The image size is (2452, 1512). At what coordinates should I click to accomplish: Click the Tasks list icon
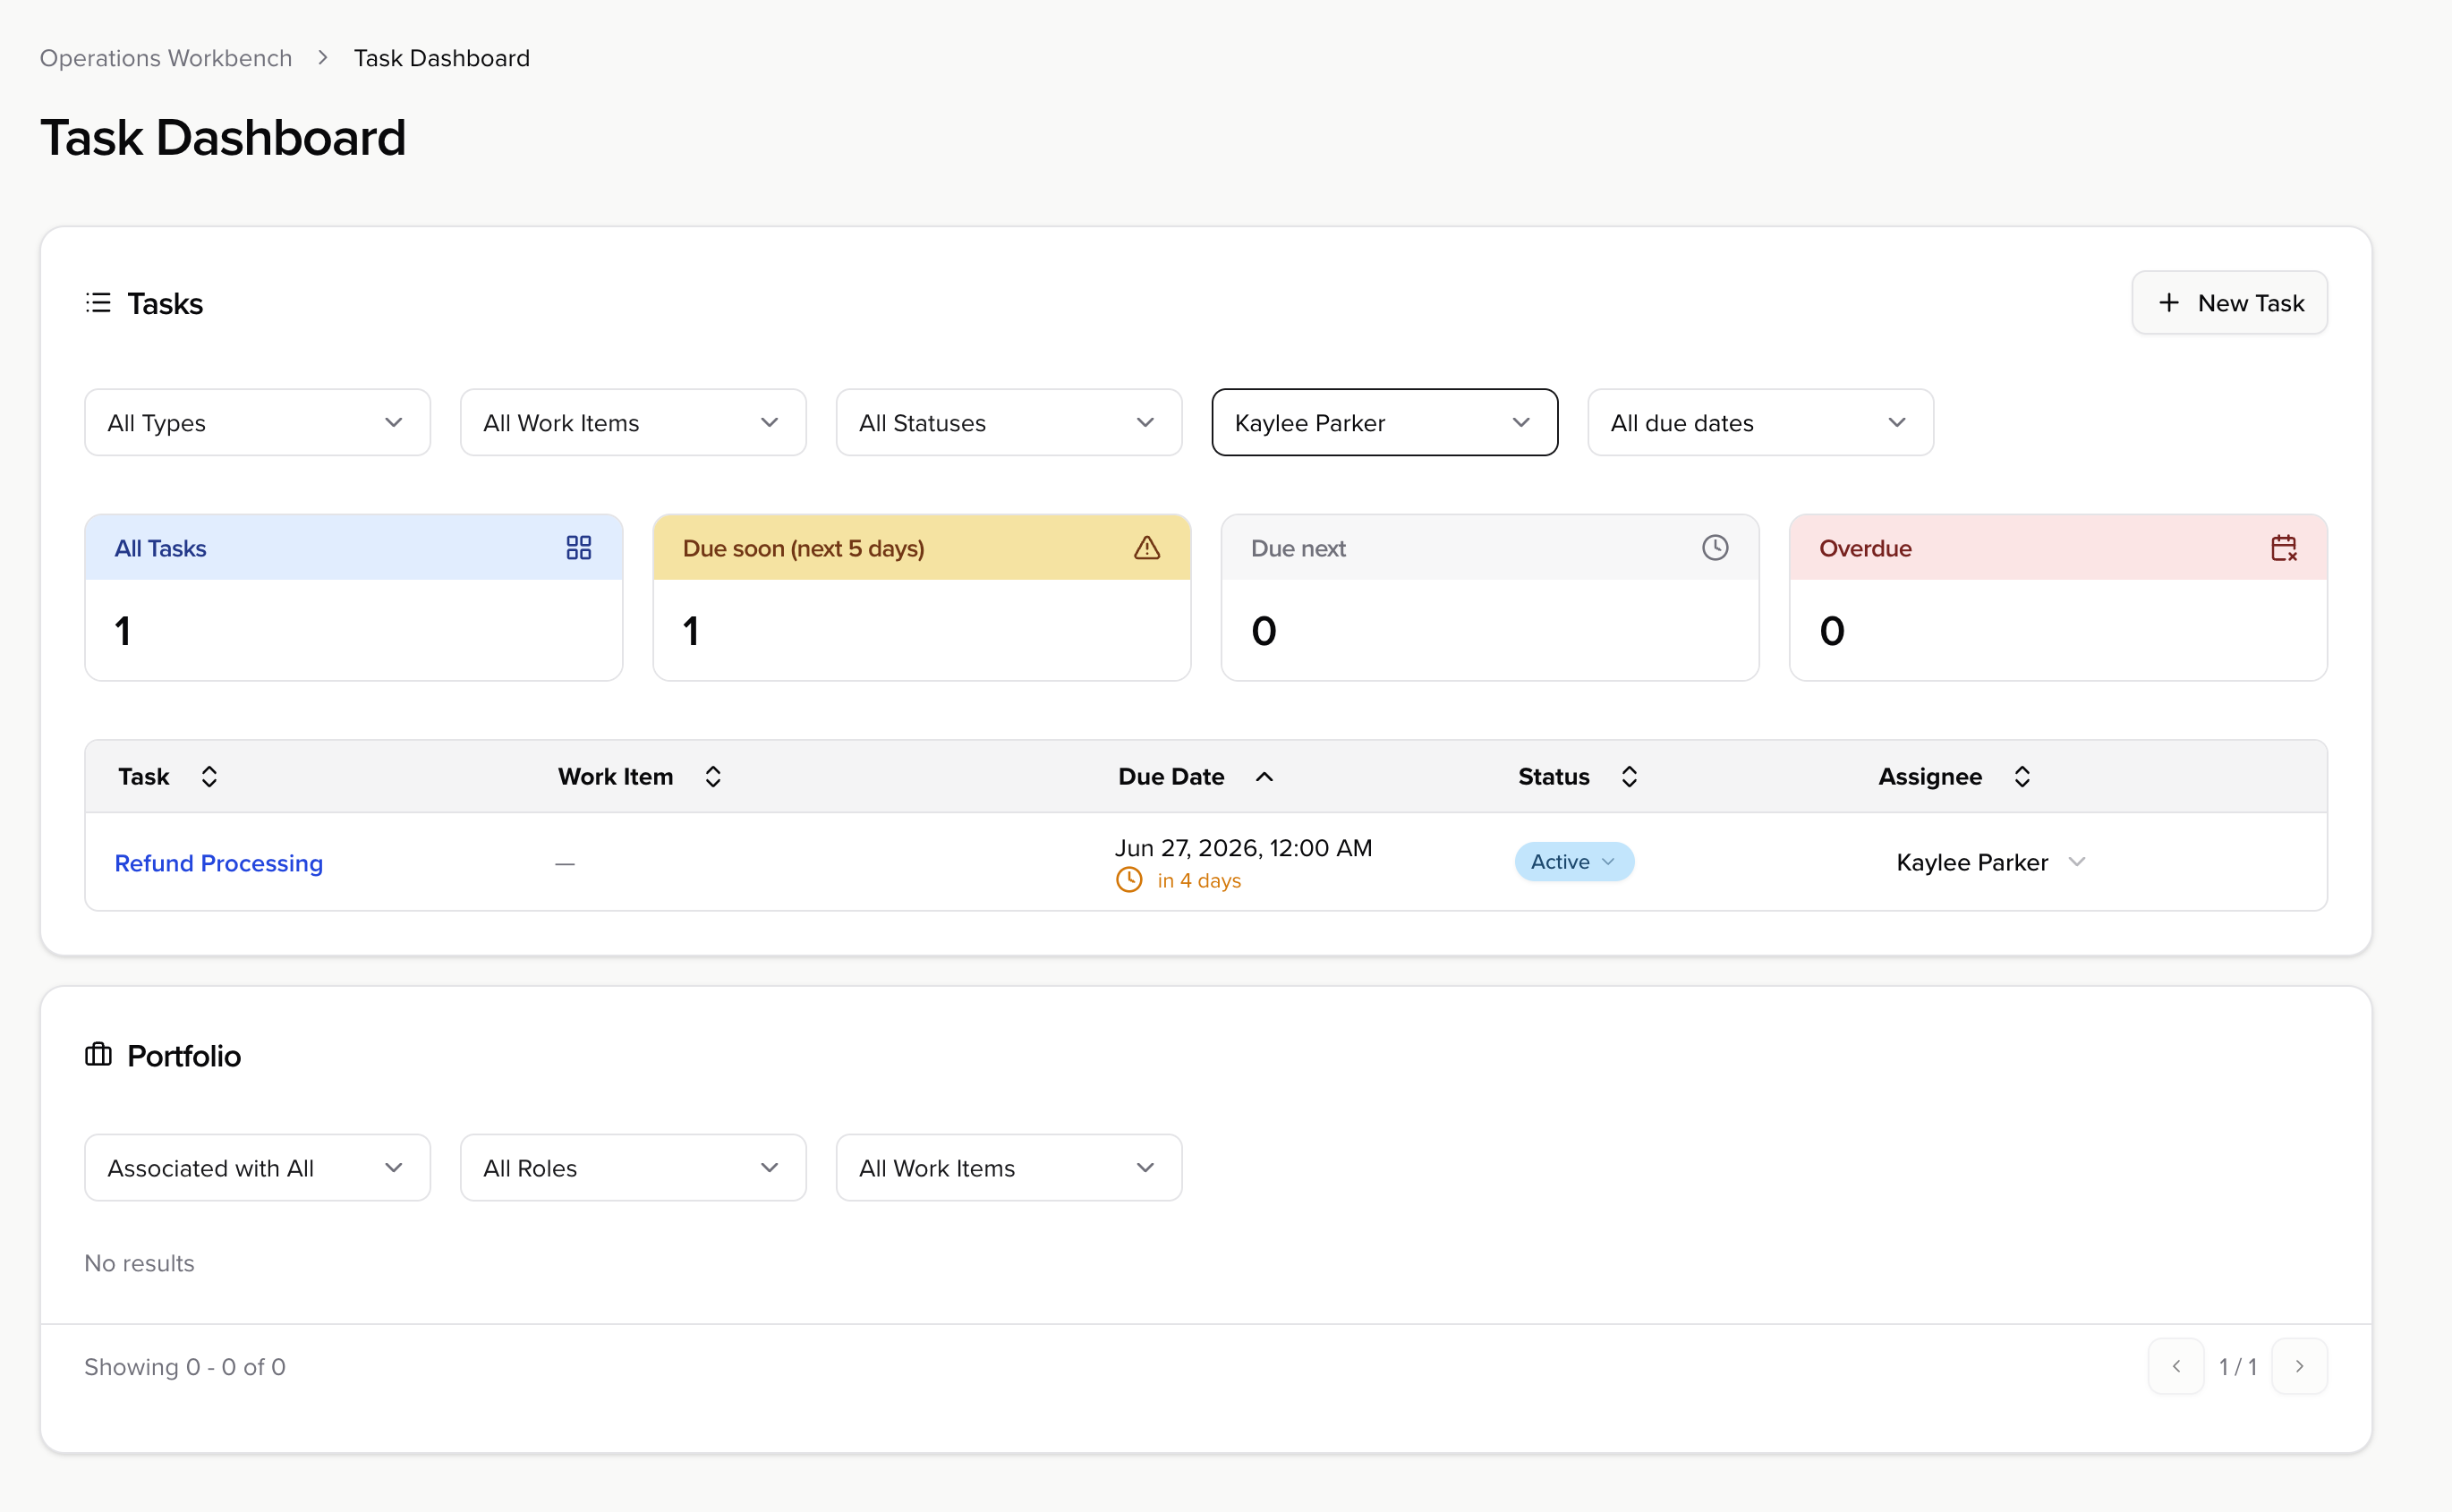pyautogui.click(x=98, y=303)
